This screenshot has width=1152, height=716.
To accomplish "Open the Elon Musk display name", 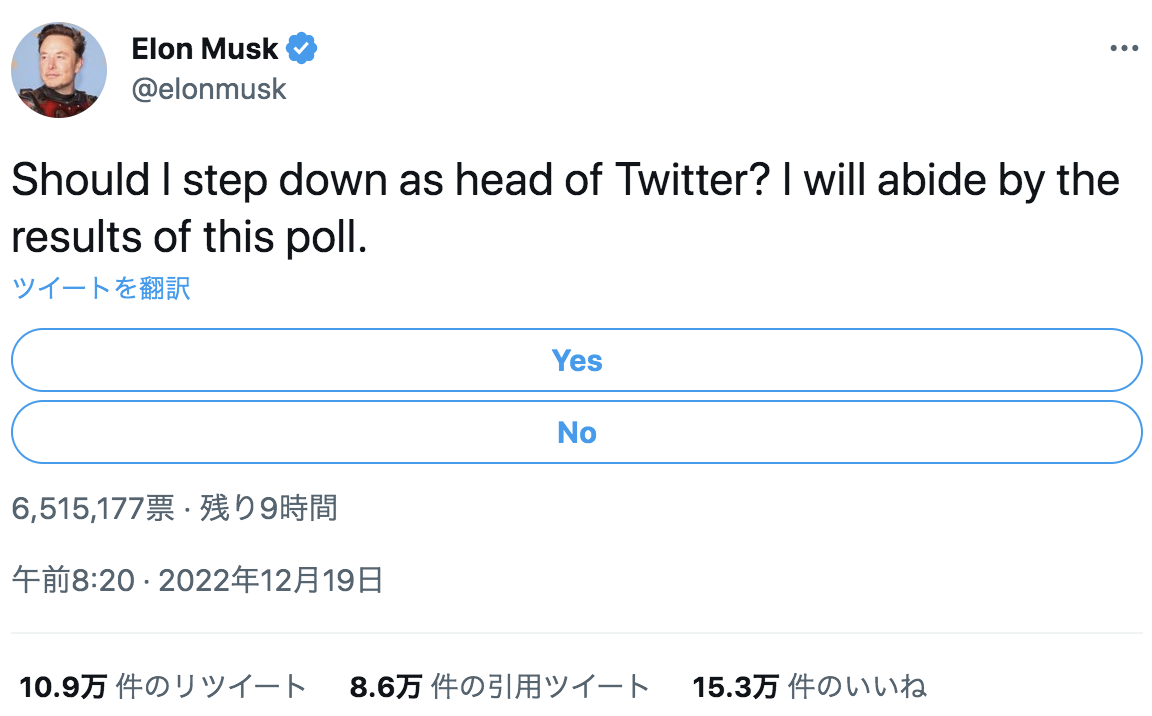I will pyautogui.click(x=205, y=49).
